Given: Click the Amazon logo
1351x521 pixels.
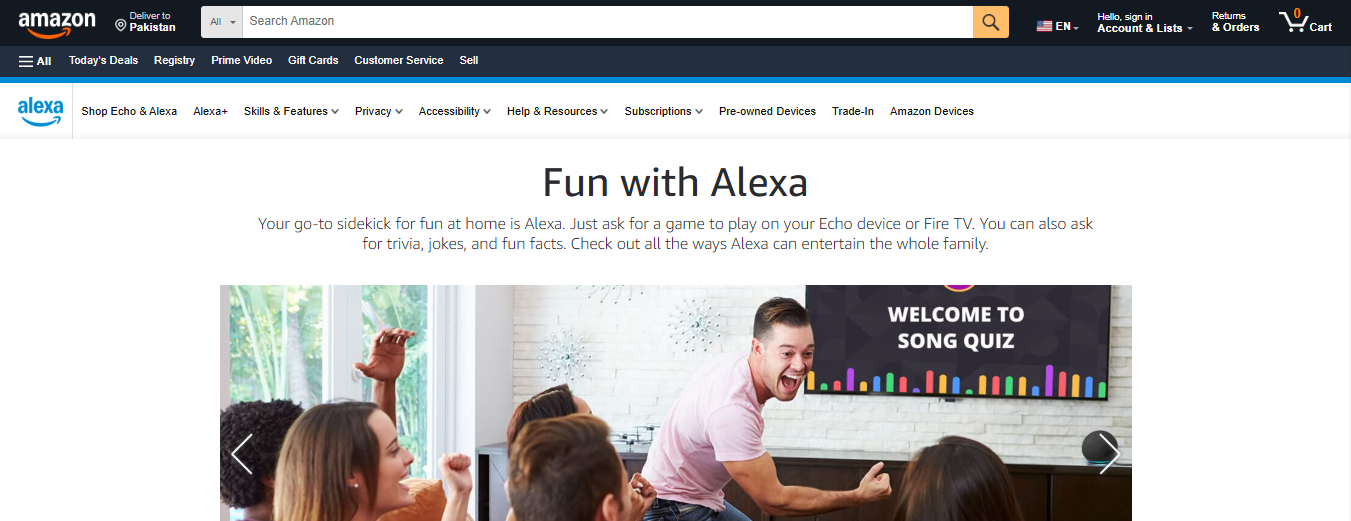Looking at the screenshot, I should point(57,22).
